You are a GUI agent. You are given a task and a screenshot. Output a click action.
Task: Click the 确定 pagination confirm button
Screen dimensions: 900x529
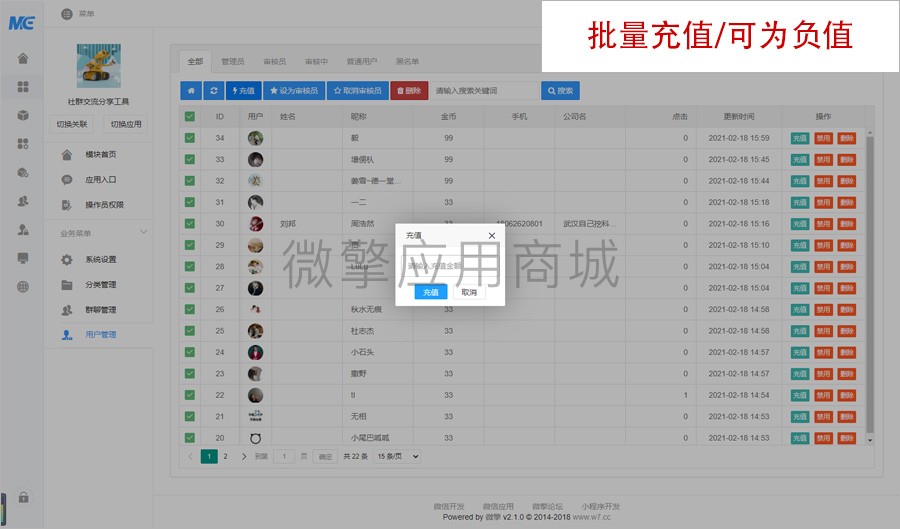(x=325, y=457)
